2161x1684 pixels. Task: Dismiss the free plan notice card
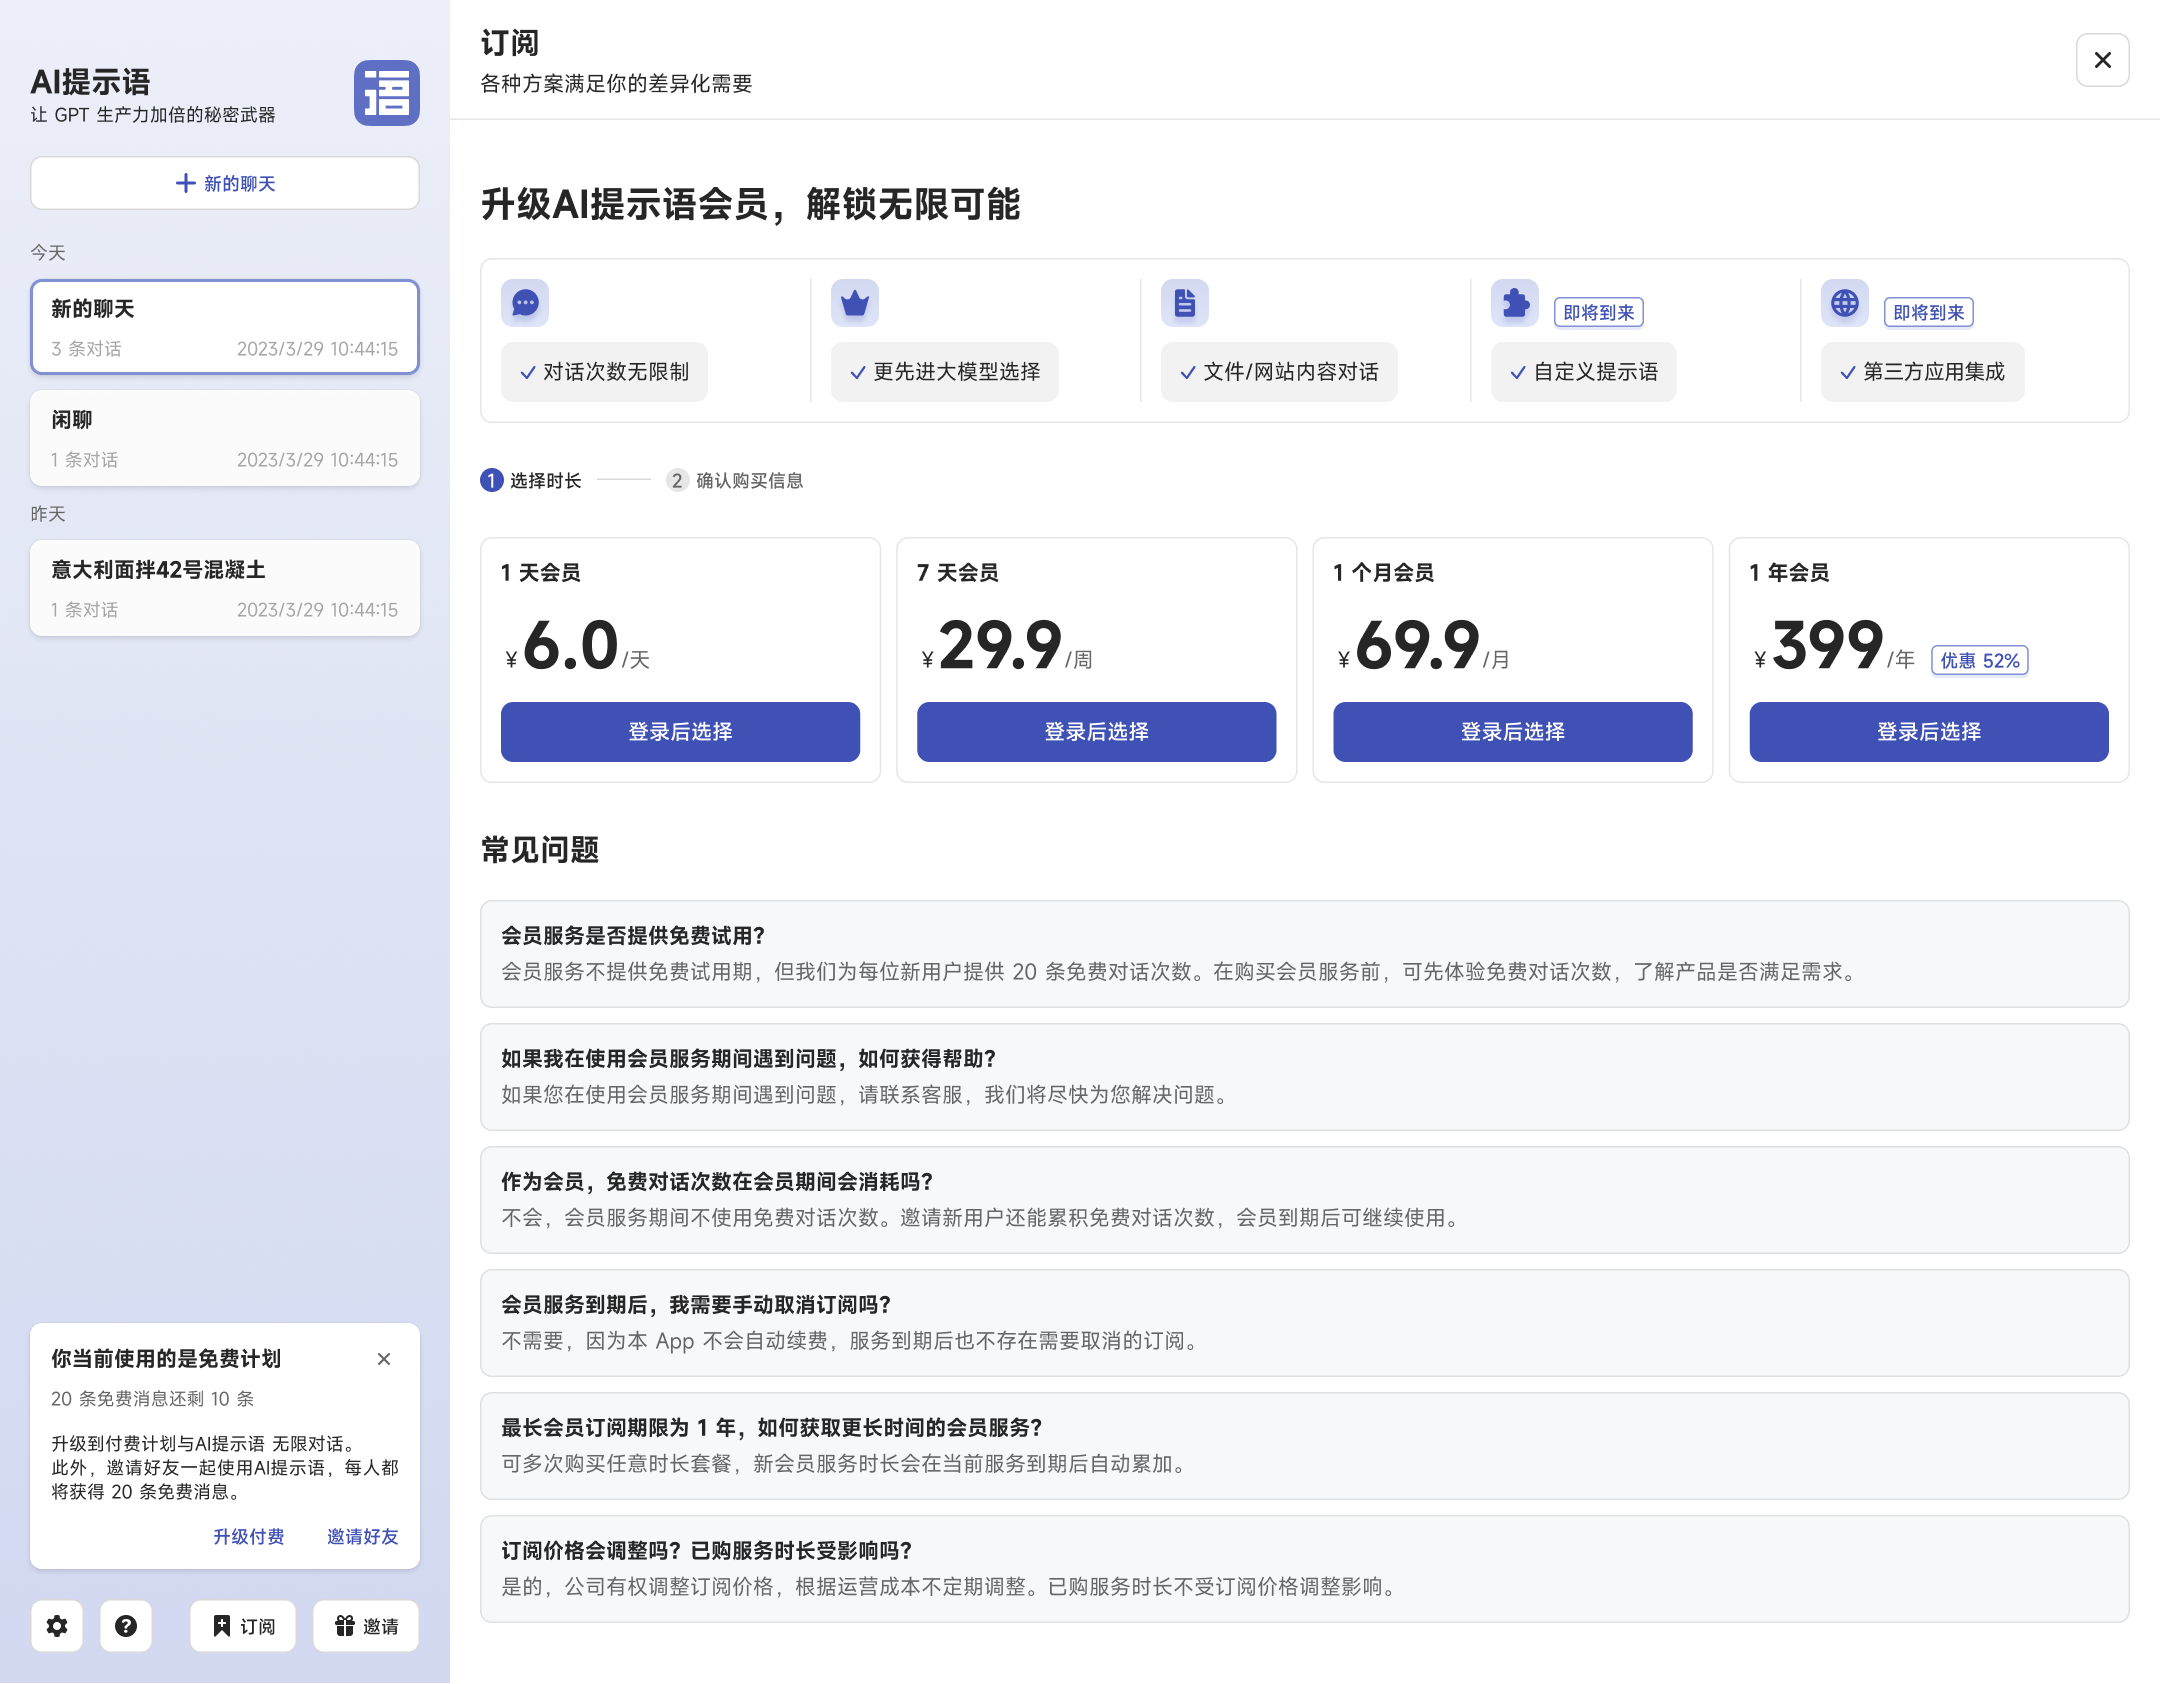(384, 1359)
